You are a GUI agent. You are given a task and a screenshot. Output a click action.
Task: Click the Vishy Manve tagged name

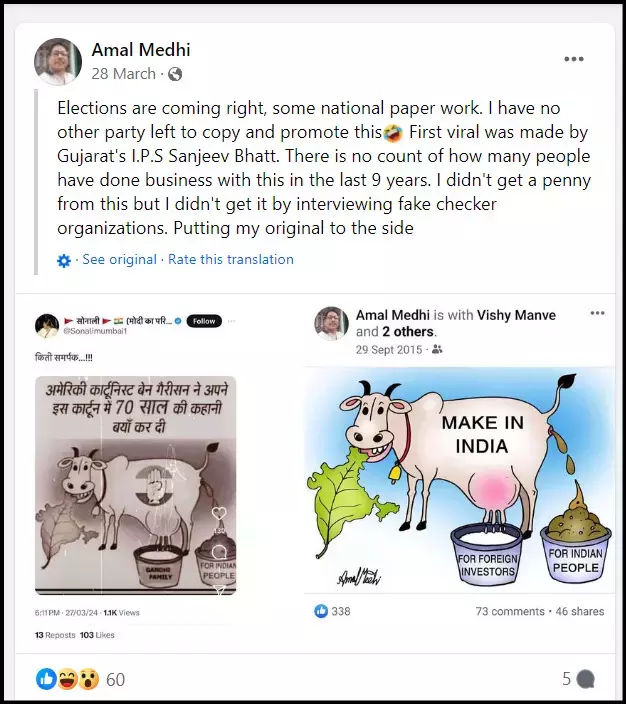(516, 315)
